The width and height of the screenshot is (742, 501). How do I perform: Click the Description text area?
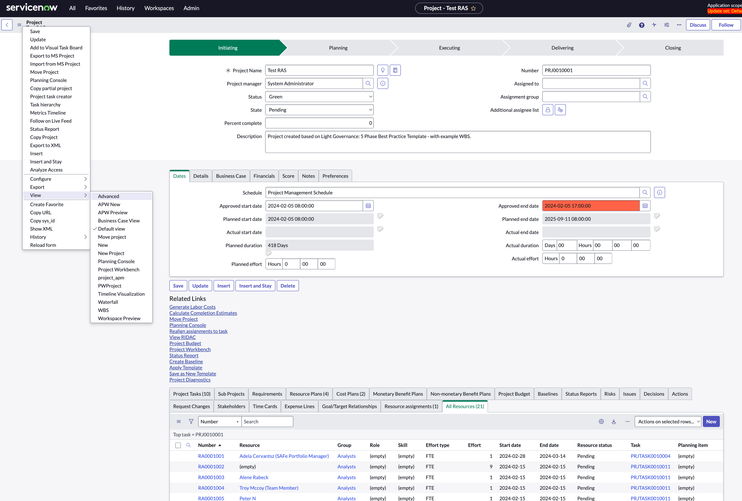click(x=458, y=142)
